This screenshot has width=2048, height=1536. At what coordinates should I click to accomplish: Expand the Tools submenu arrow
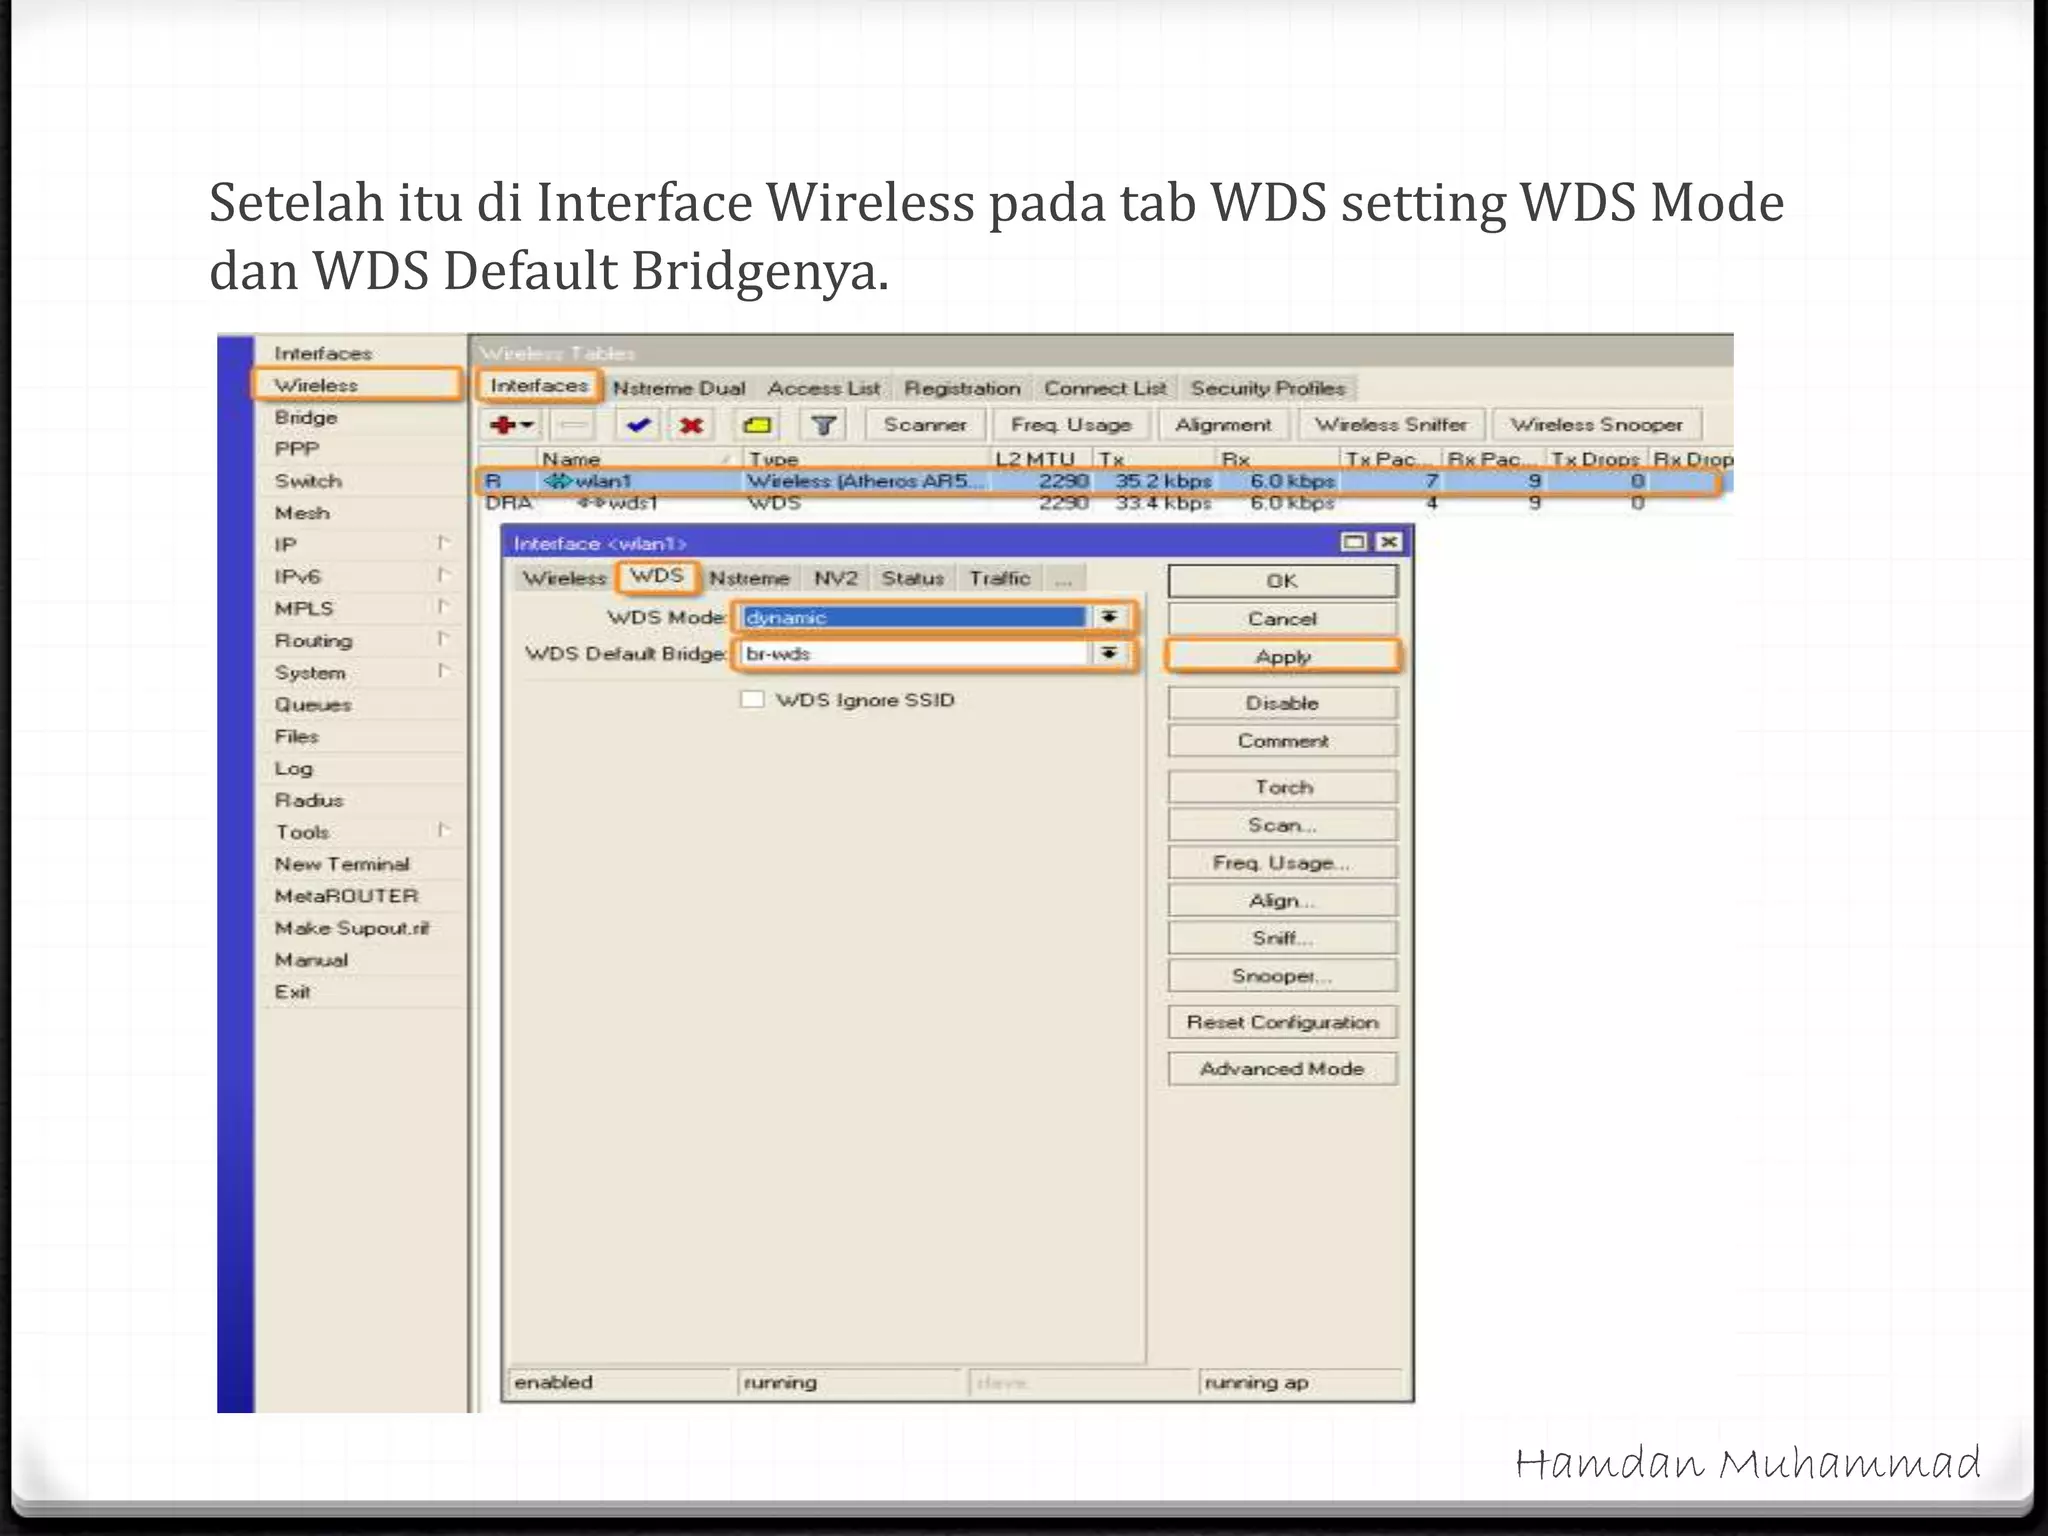[x=443, y=830]
